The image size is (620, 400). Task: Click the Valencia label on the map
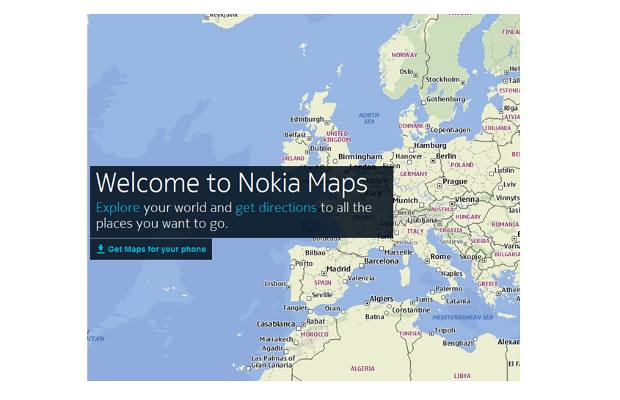pyautogui.click(x=361, y=278)
